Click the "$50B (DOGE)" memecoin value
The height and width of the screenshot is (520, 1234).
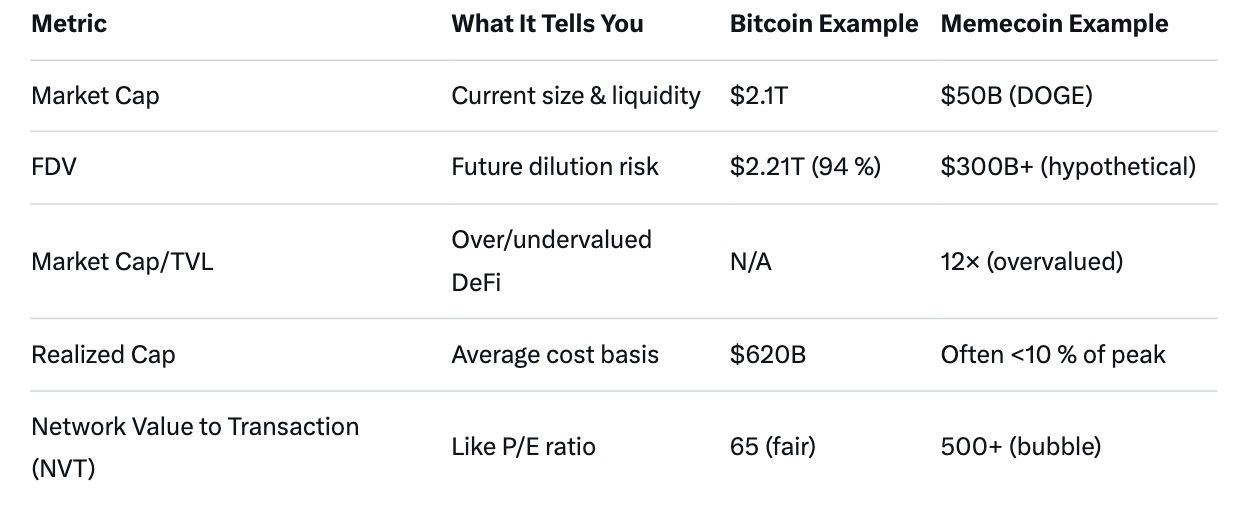1018,96
